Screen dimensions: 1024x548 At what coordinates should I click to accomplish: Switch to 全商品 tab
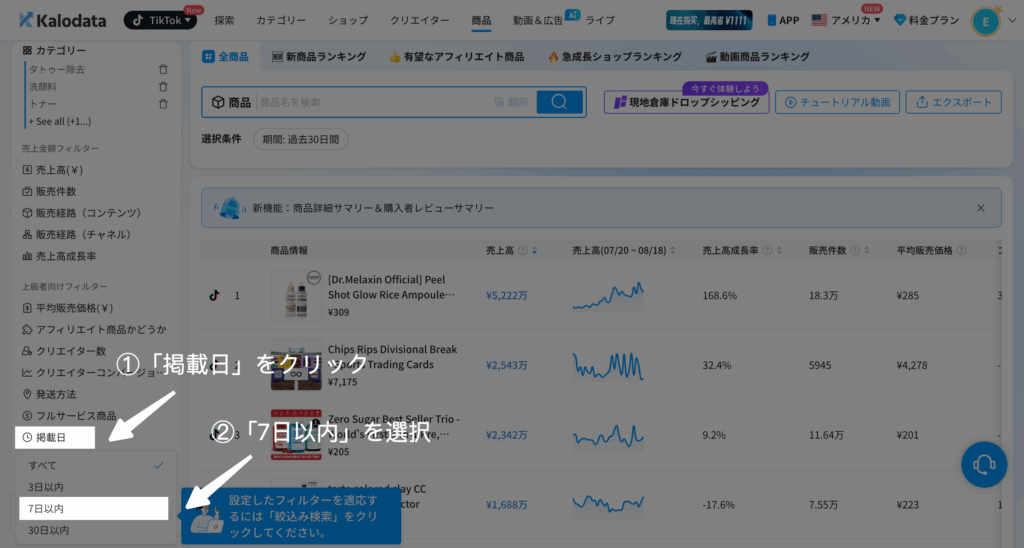coord(225,57)
